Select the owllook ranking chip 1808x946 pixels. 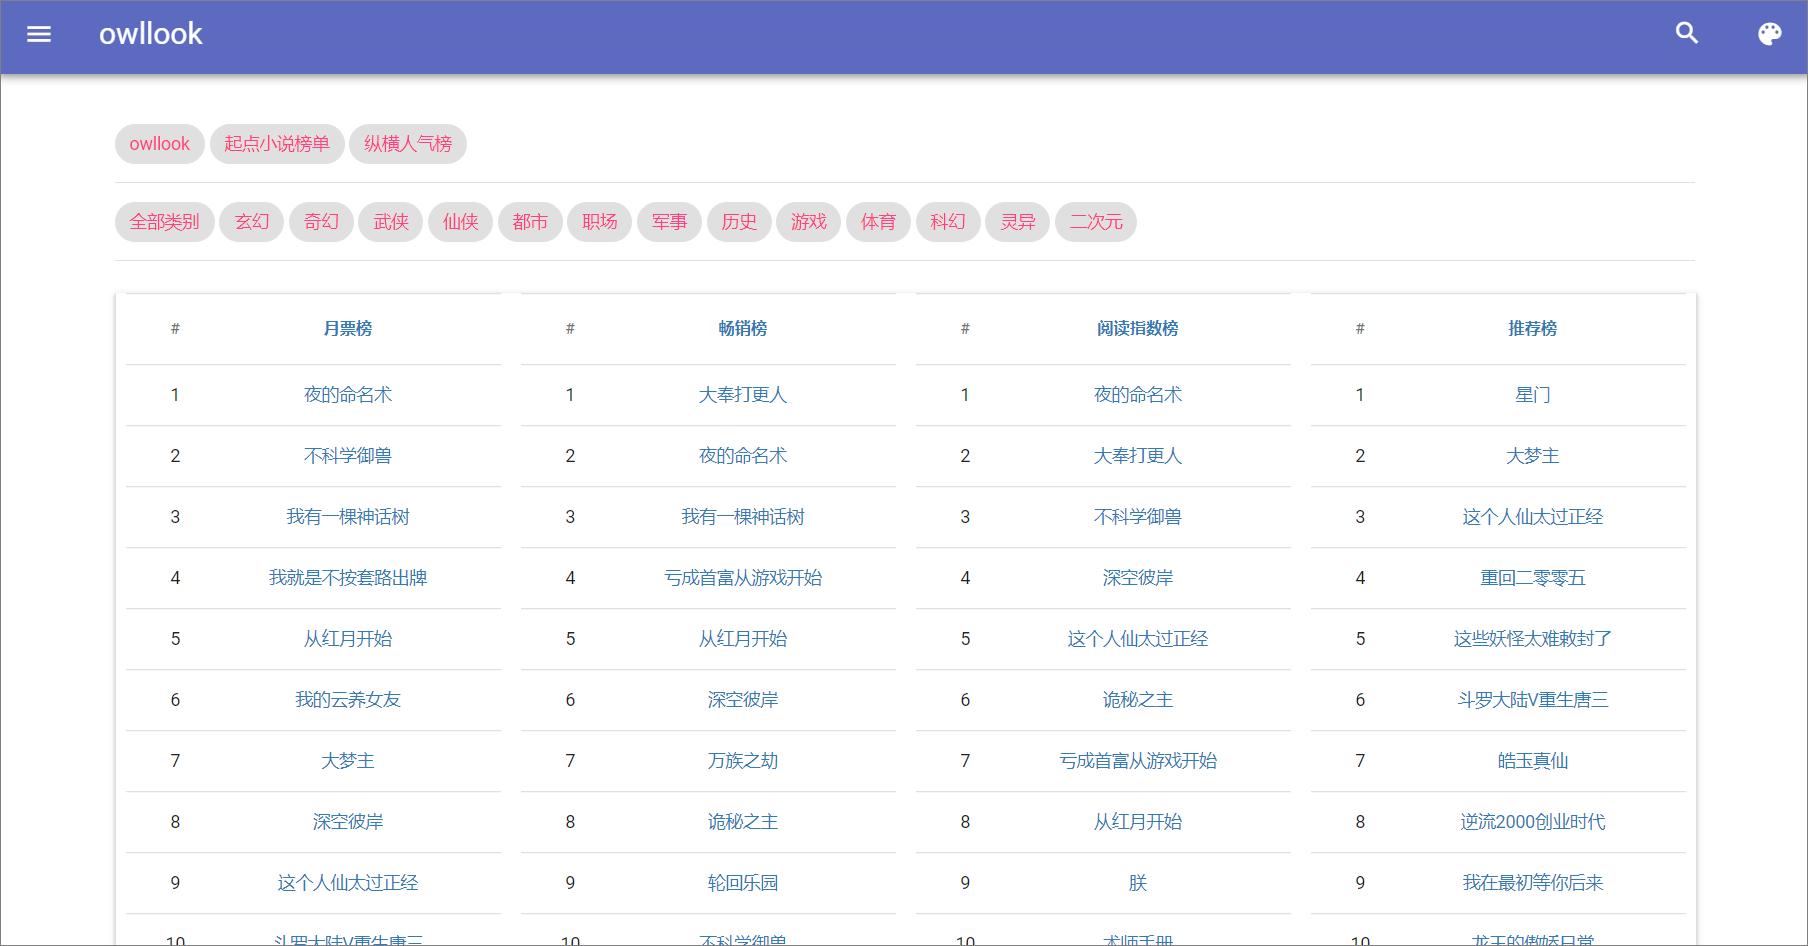(x=160, y=144)
